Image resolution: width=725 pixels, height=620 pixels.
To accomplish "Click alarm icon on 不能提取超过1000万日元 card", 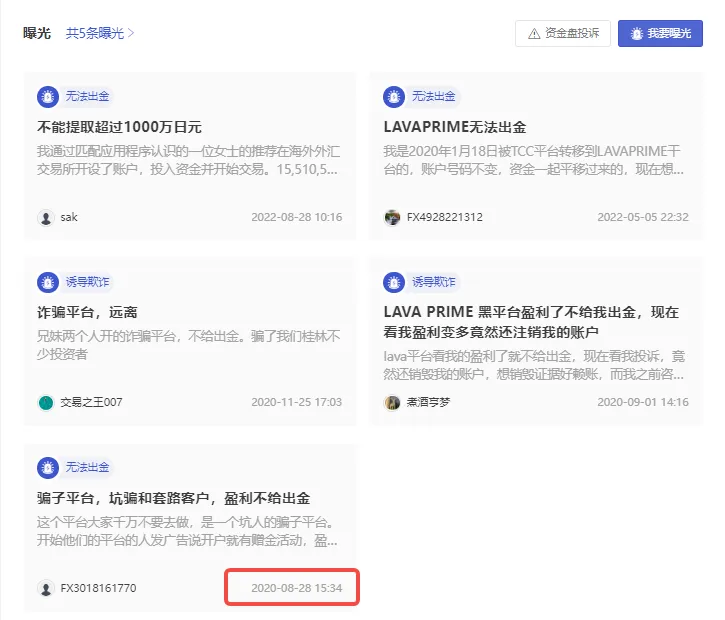I will (48, 97).
